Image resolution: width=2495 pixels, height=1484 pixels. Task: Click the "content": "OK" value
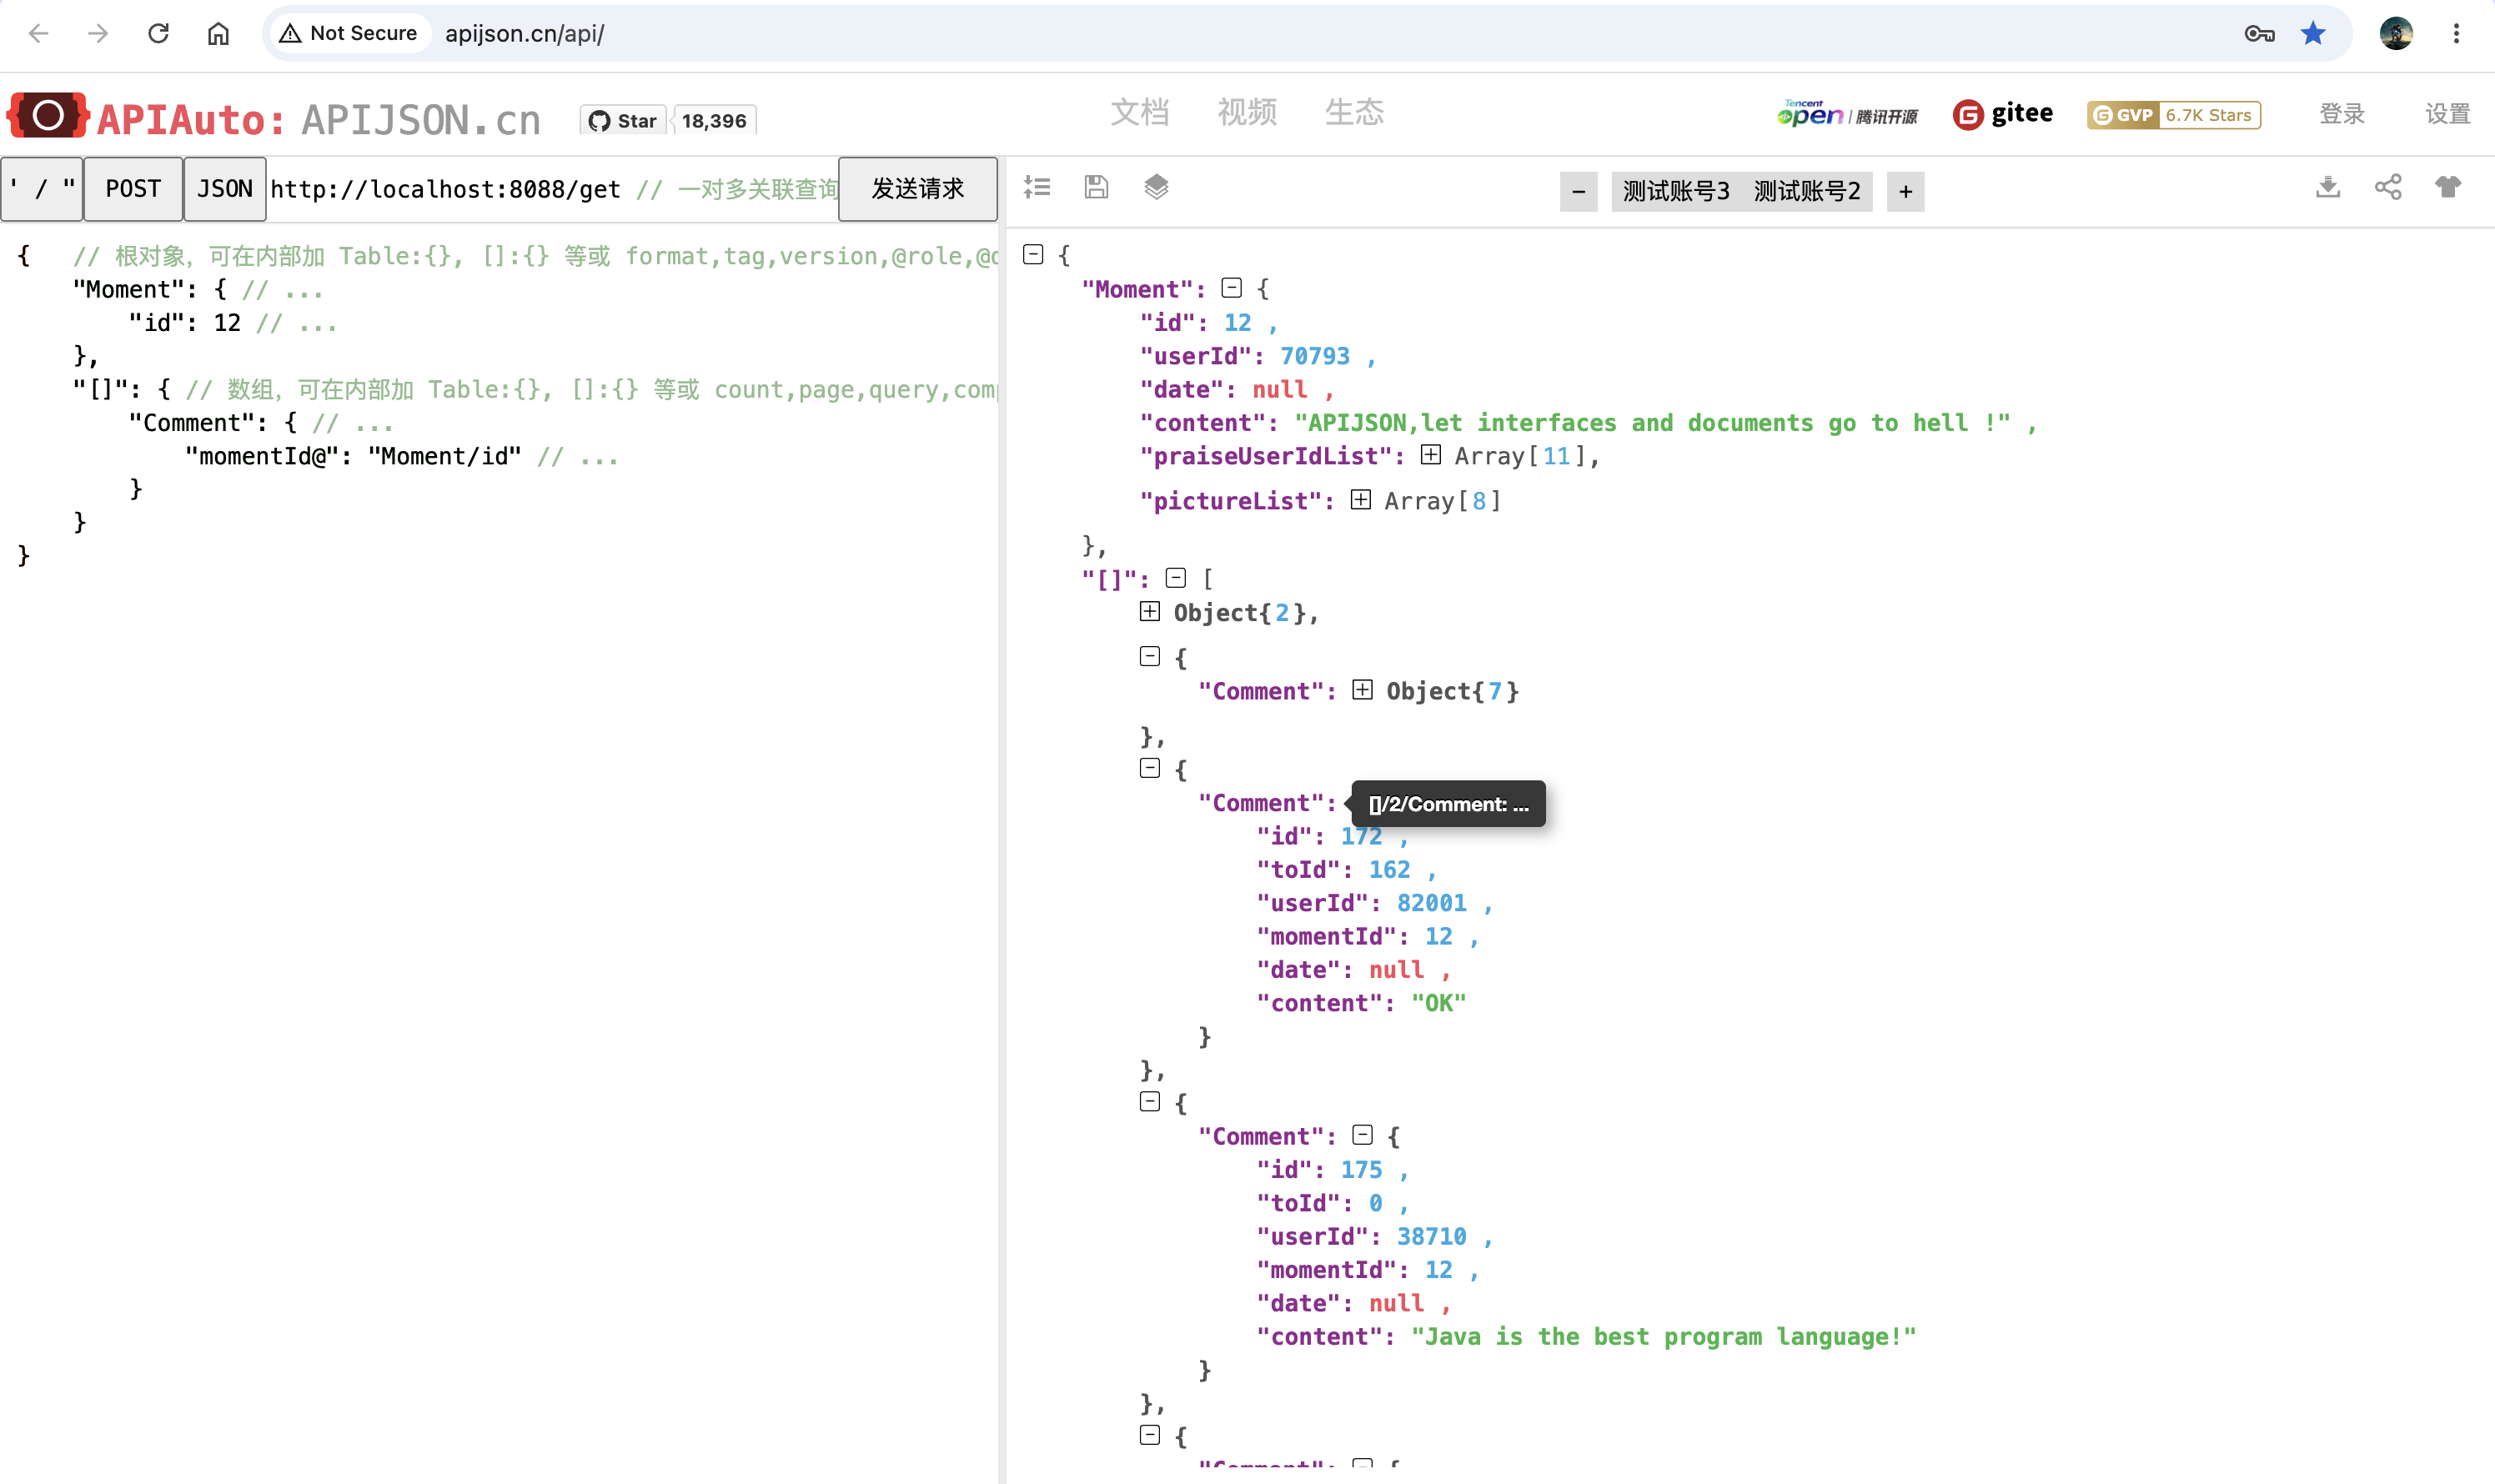coord(1438,1003)
